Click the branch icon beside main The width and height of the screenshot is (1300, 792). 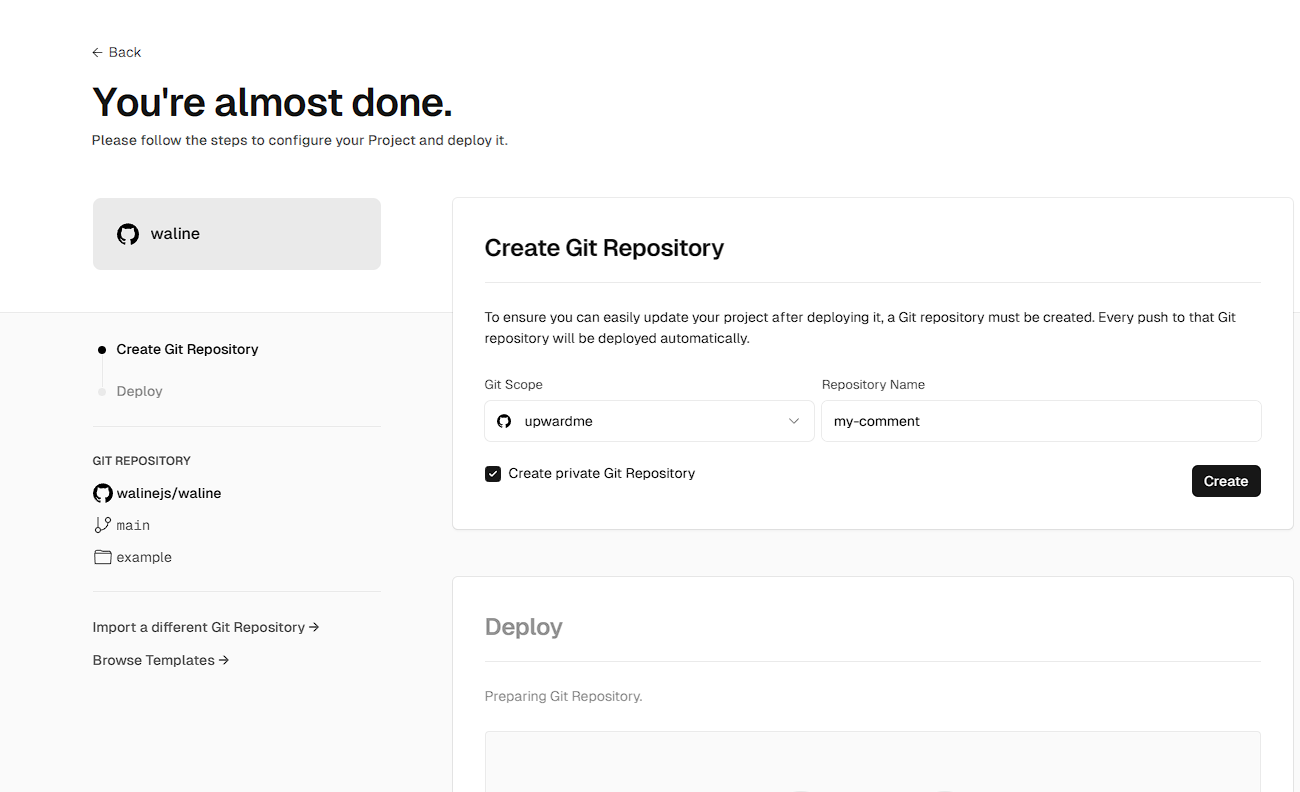tap(102, 525)
